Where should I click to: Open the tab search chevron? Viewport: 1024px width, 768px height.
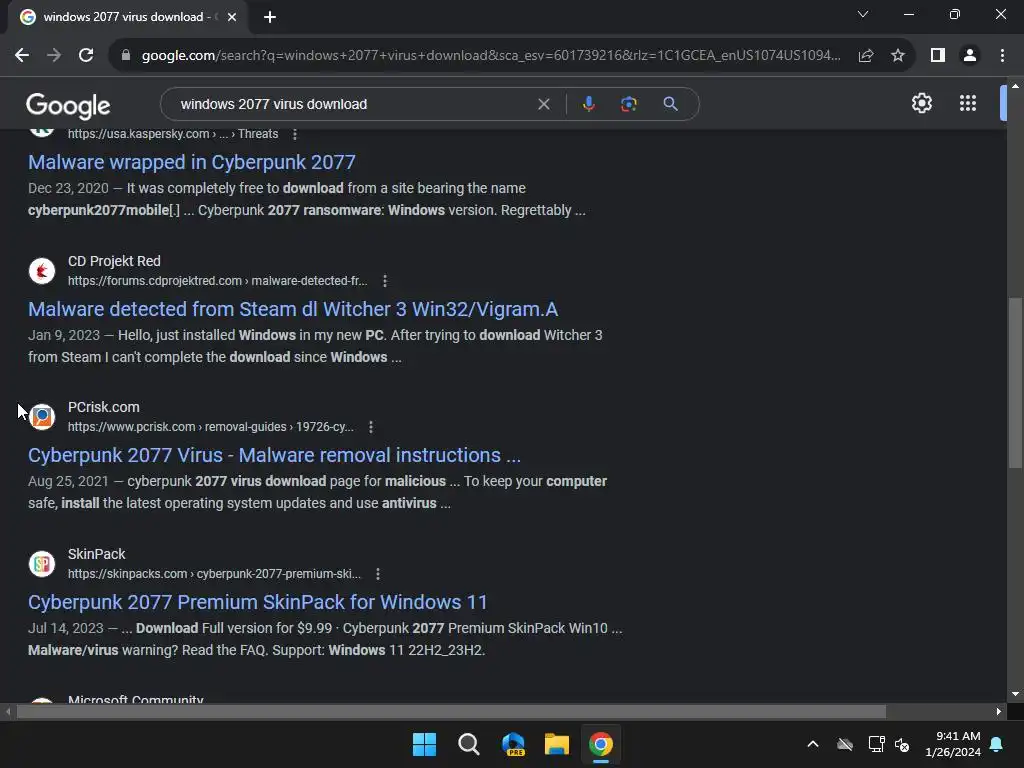863,14
